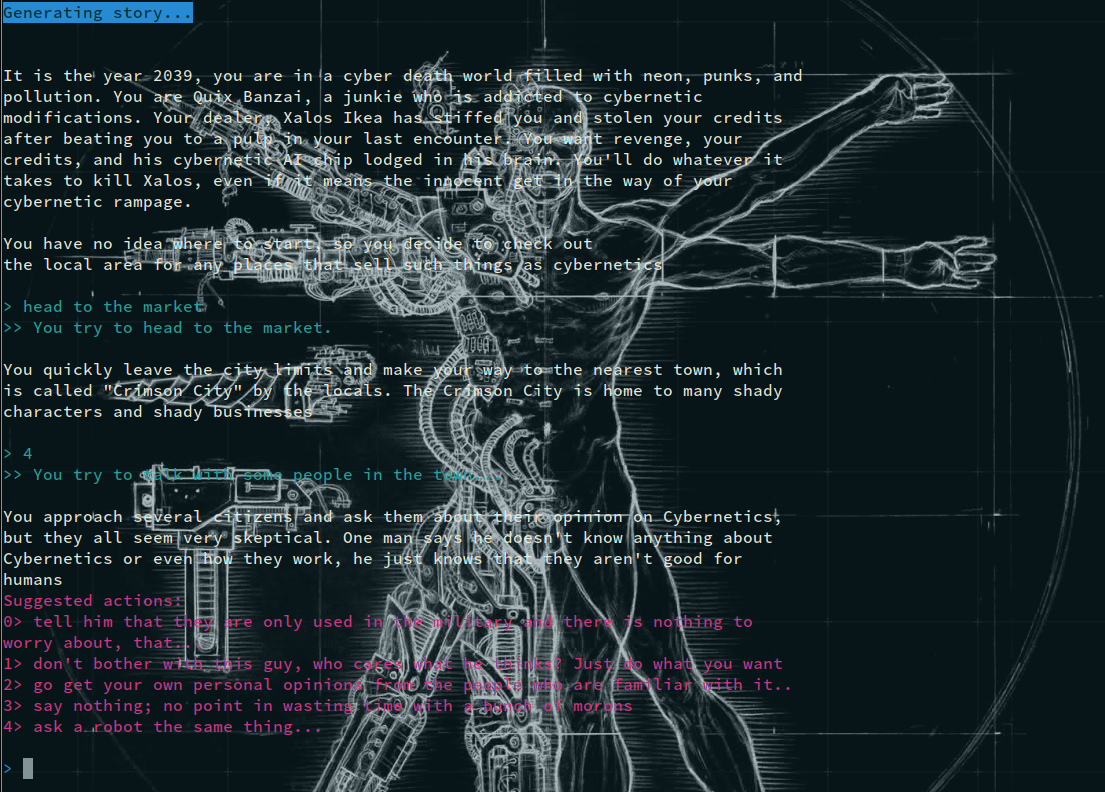Click the line 'characters and shady businesses'
The image size is (1105, 792).
157,412
